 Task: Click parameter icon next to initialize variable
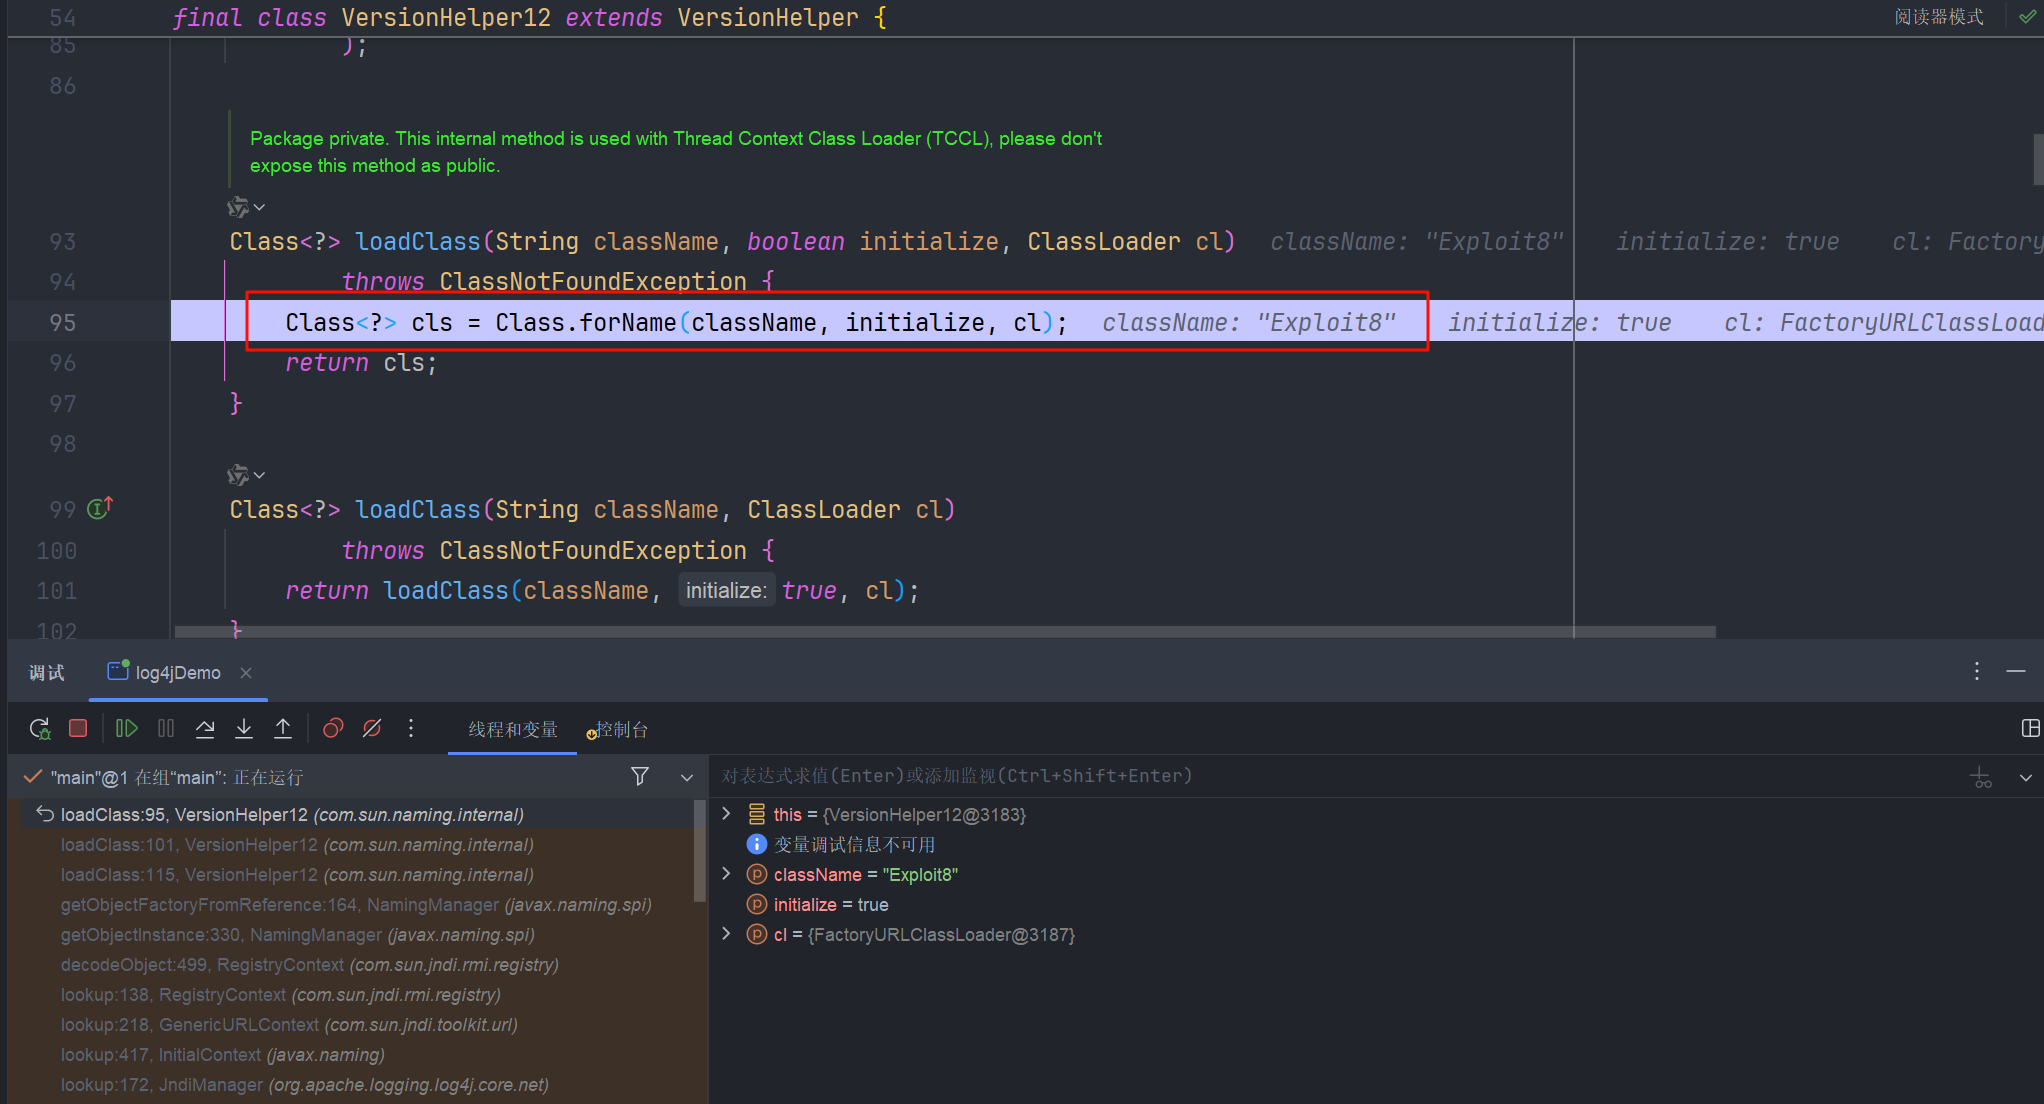pyautogui.click(x=757, y=904)
